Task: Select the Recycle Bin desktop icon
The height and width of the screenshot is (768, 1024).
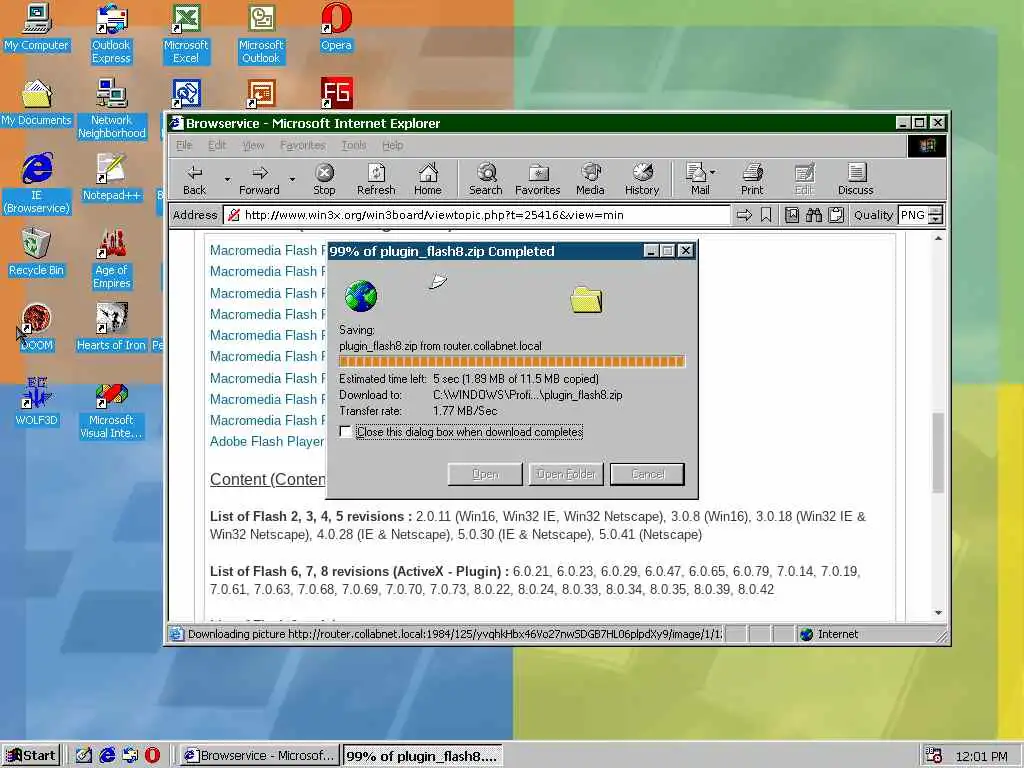Action: [x=37, y=253]
